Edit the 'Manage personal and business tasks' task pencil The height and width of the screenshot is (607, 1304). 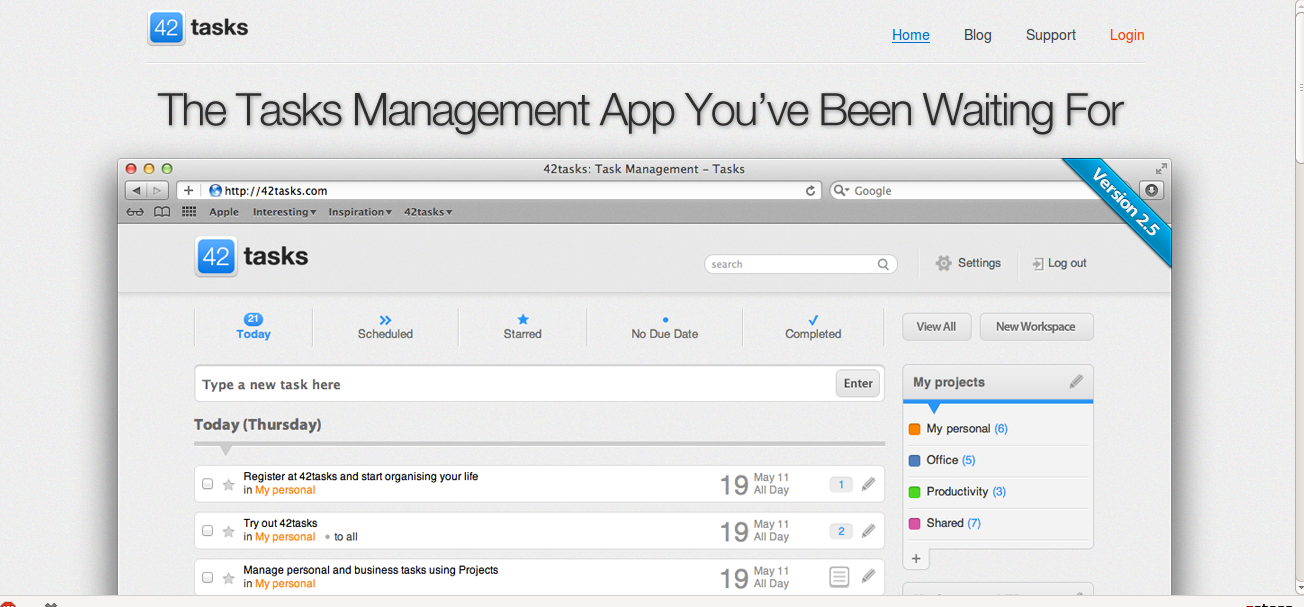868,576
